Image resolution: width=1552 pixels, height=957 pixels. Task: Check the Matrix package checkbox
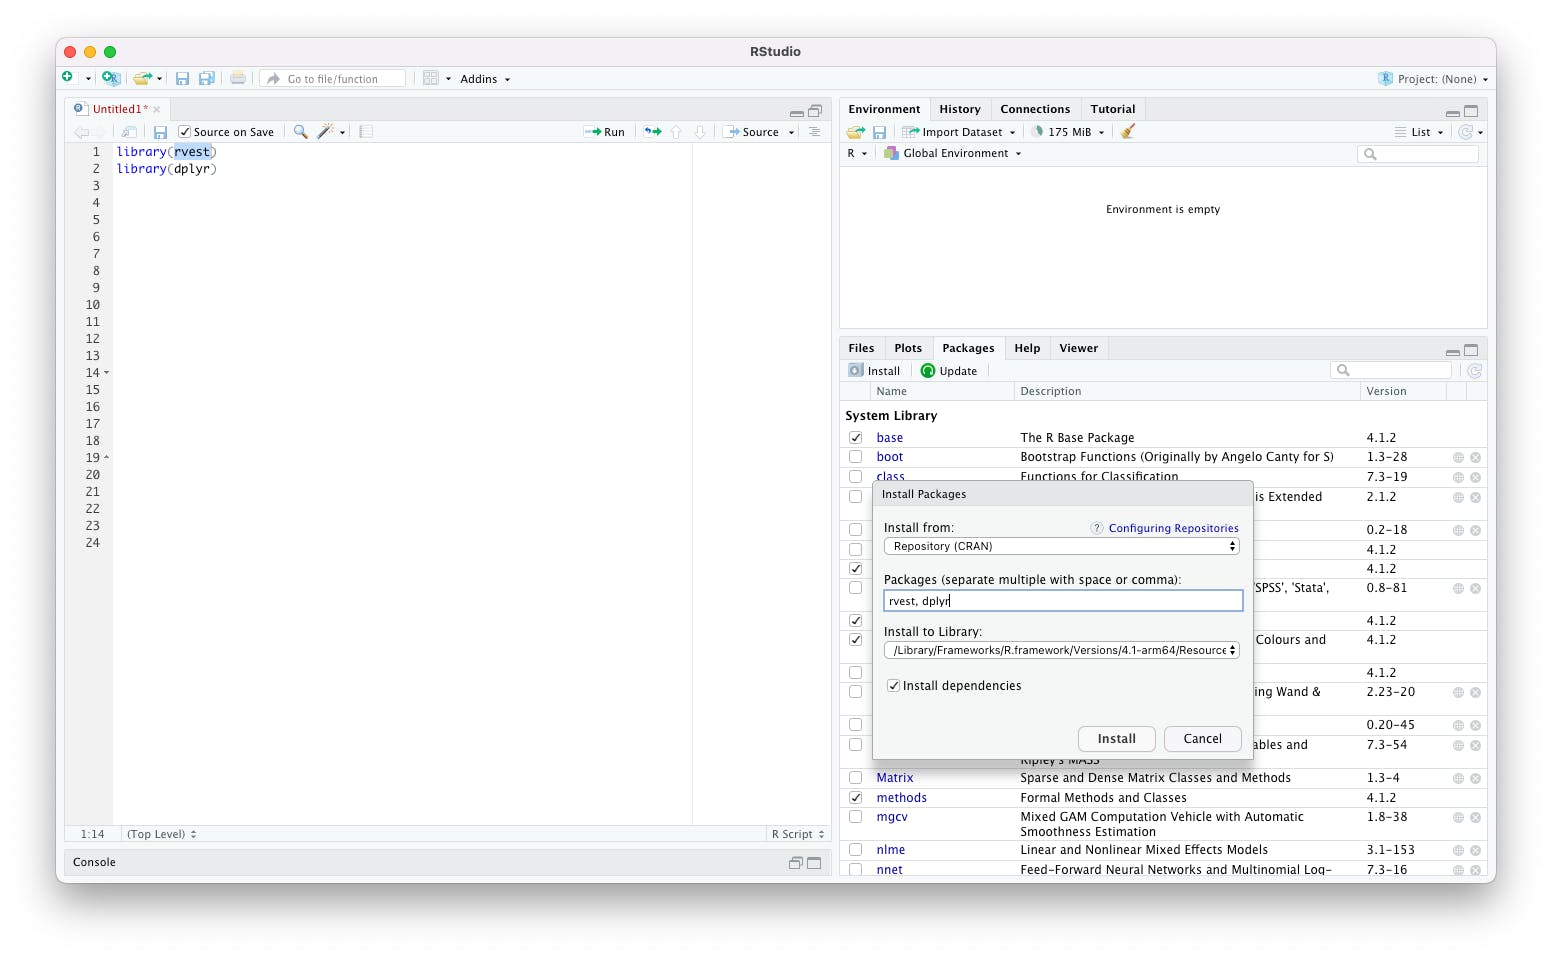point(856,778)
